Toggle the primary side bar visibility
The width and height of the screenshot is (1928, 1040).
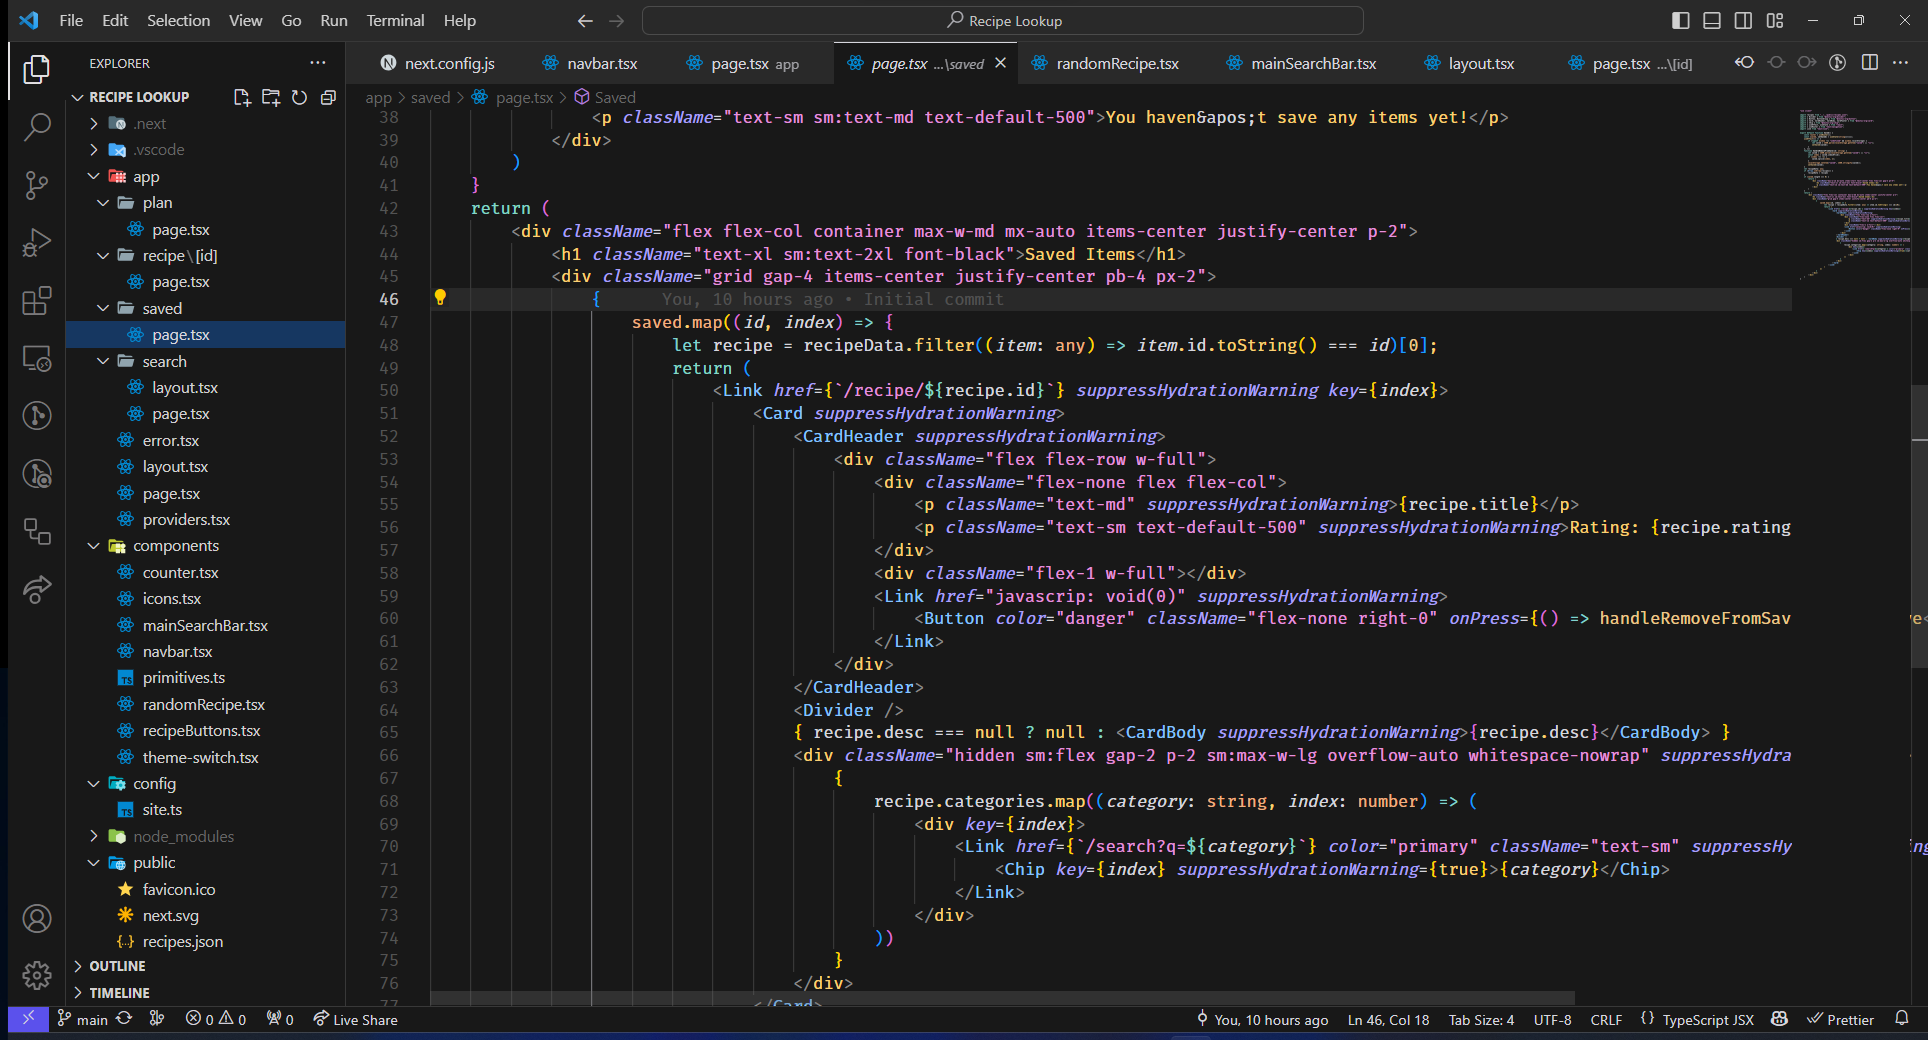pyautogui.click(x=1681, y=20)
